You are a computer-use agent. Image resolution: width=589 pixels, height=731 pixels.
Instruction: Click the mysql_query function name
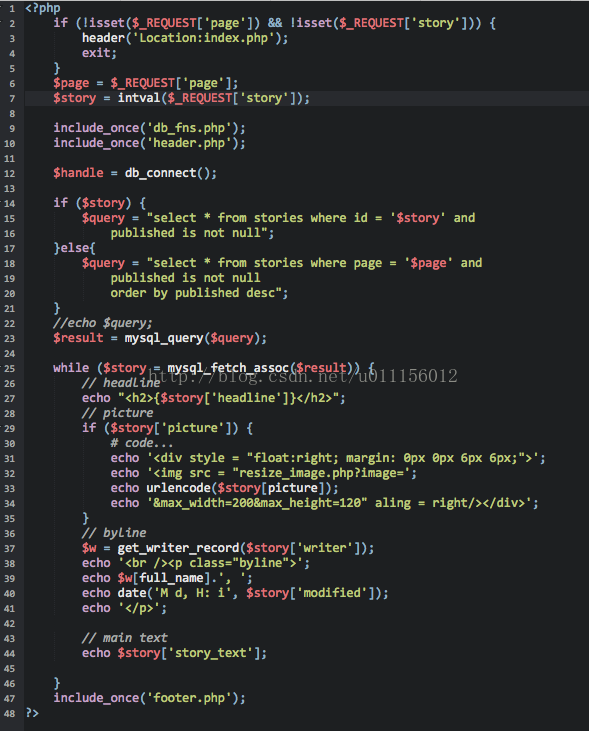point(164,338)
